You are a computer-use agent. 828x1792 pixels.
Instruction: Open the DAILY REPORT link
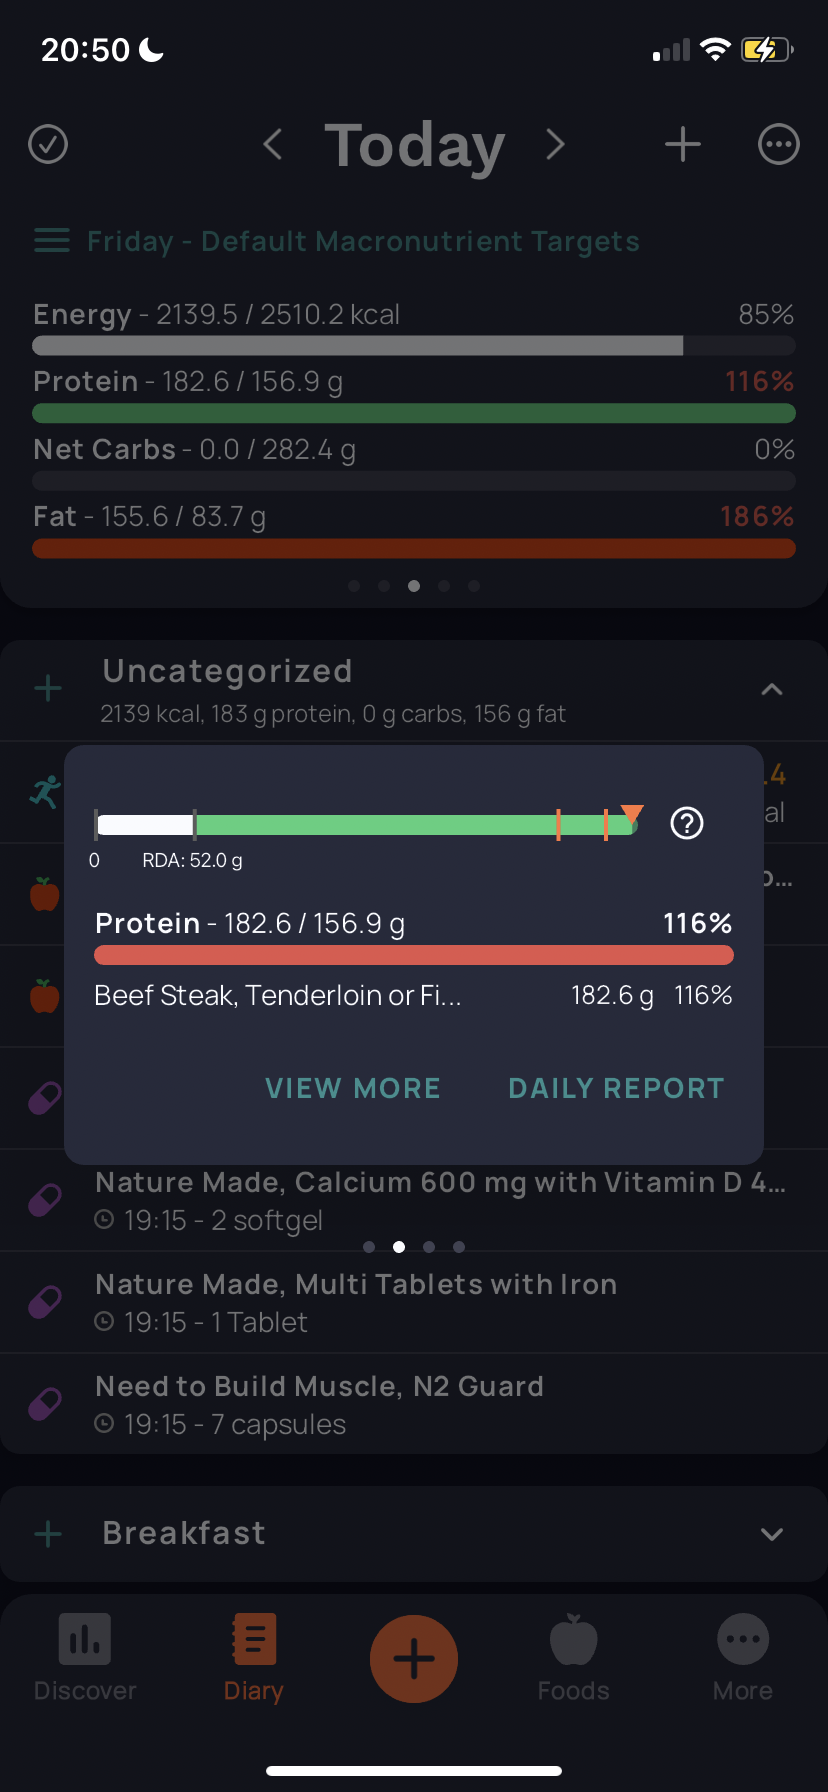click(x=617, y=1088)
